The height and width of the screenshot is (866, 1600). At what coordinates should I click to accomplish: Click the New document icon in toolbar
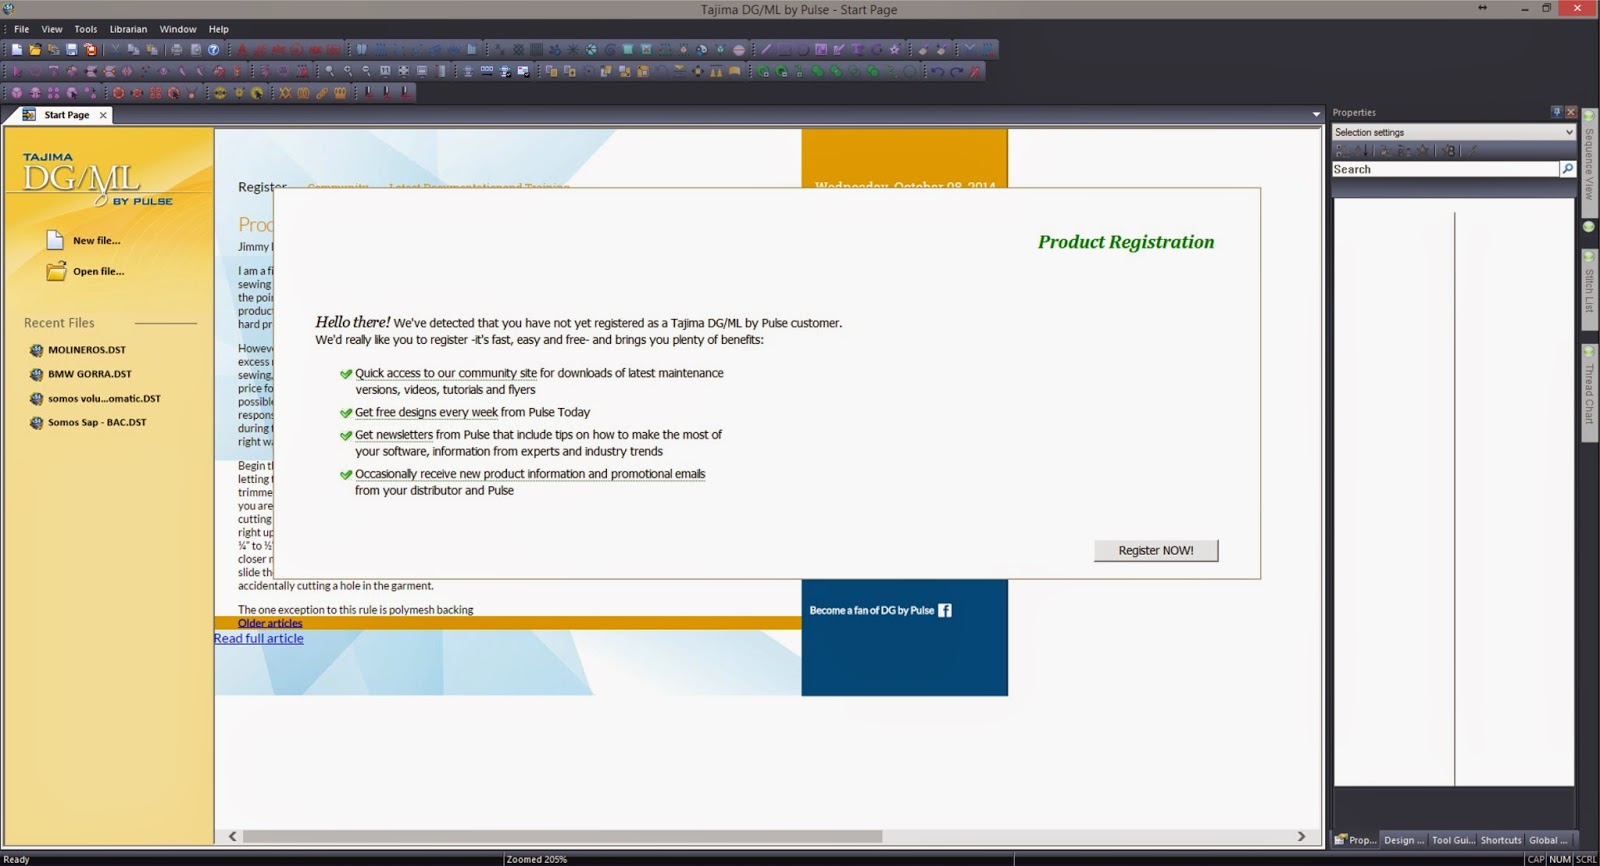[17, 49]
